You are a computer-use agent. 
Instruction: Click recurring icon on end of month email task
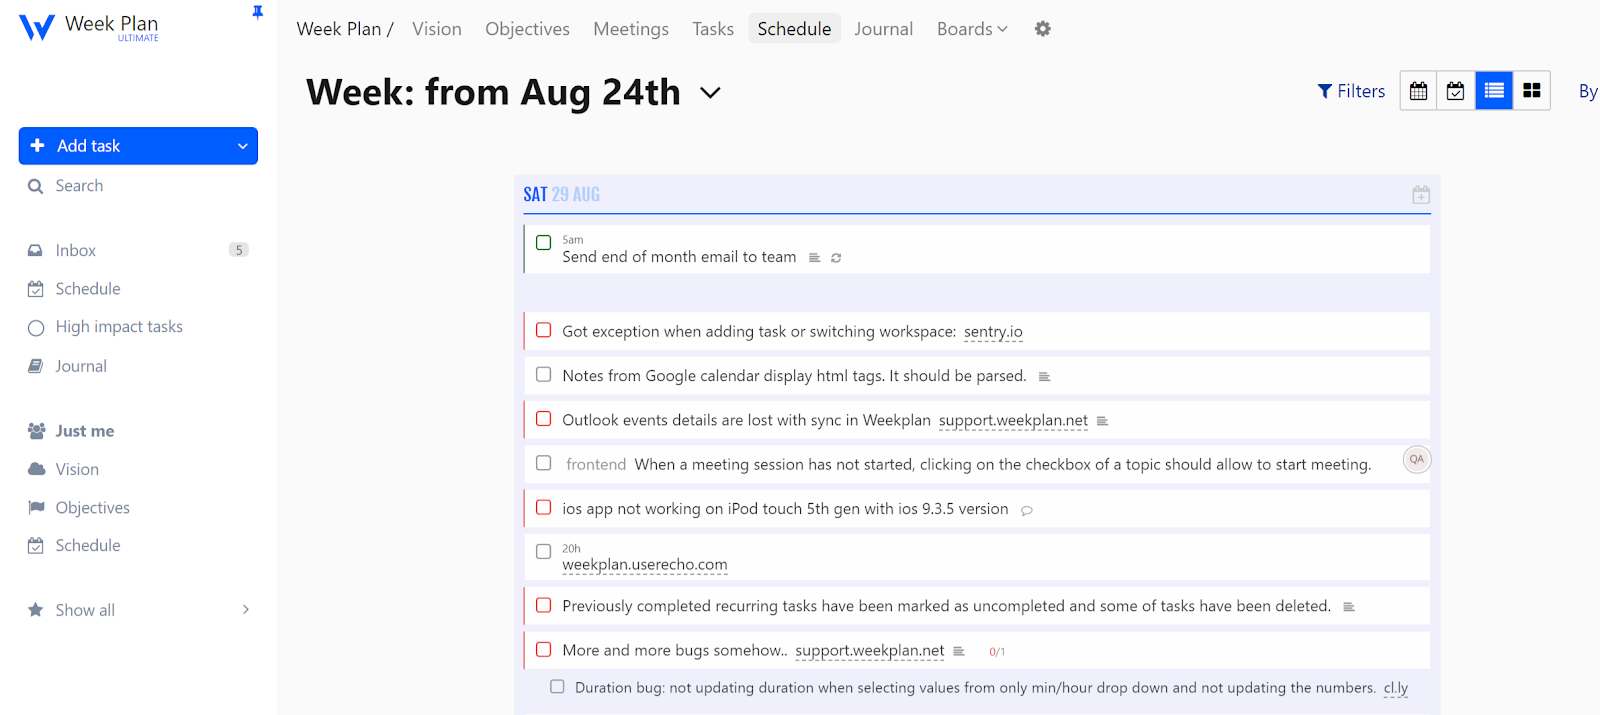(x=836, y=258)
